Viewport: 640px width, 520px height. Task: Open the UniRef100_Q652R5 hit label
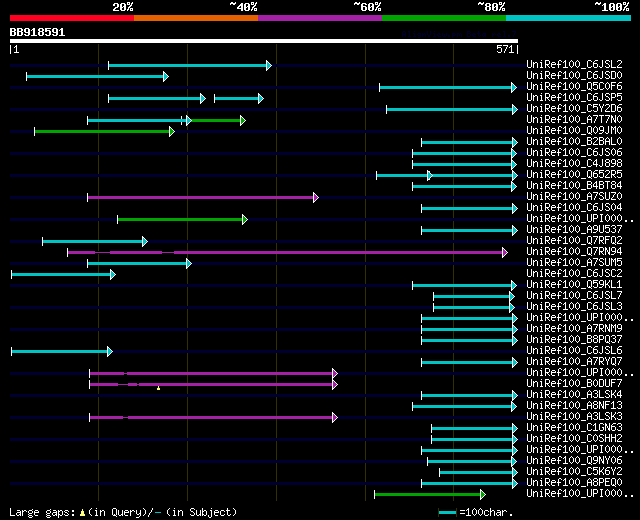574,174
